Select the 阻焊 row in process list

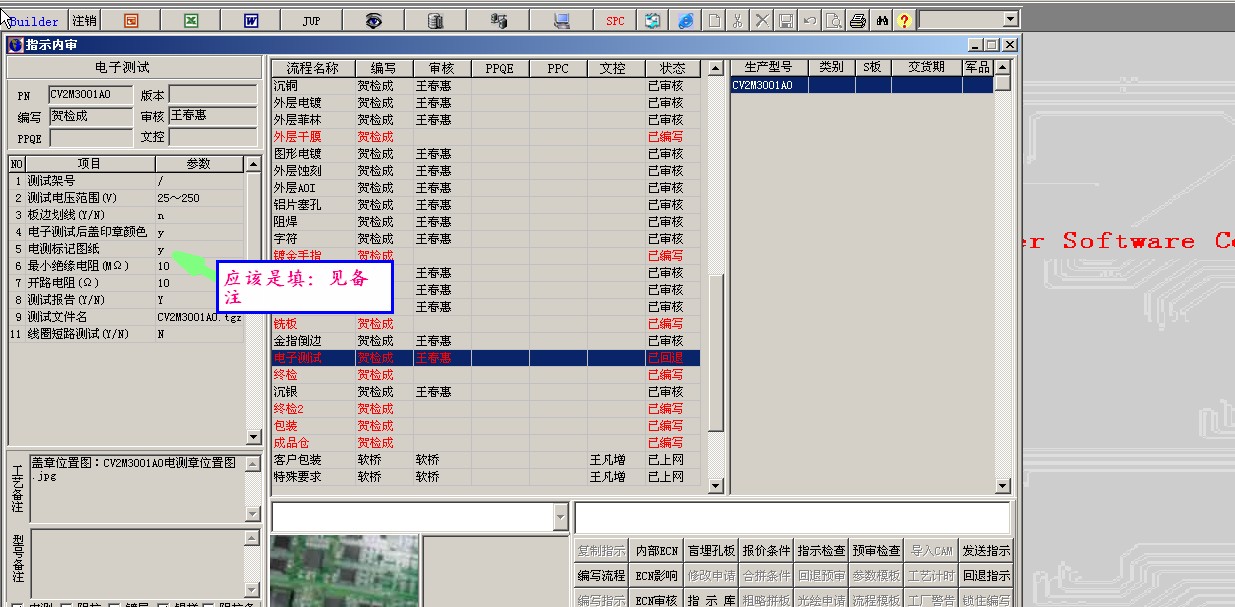click(x=486, y=222)
